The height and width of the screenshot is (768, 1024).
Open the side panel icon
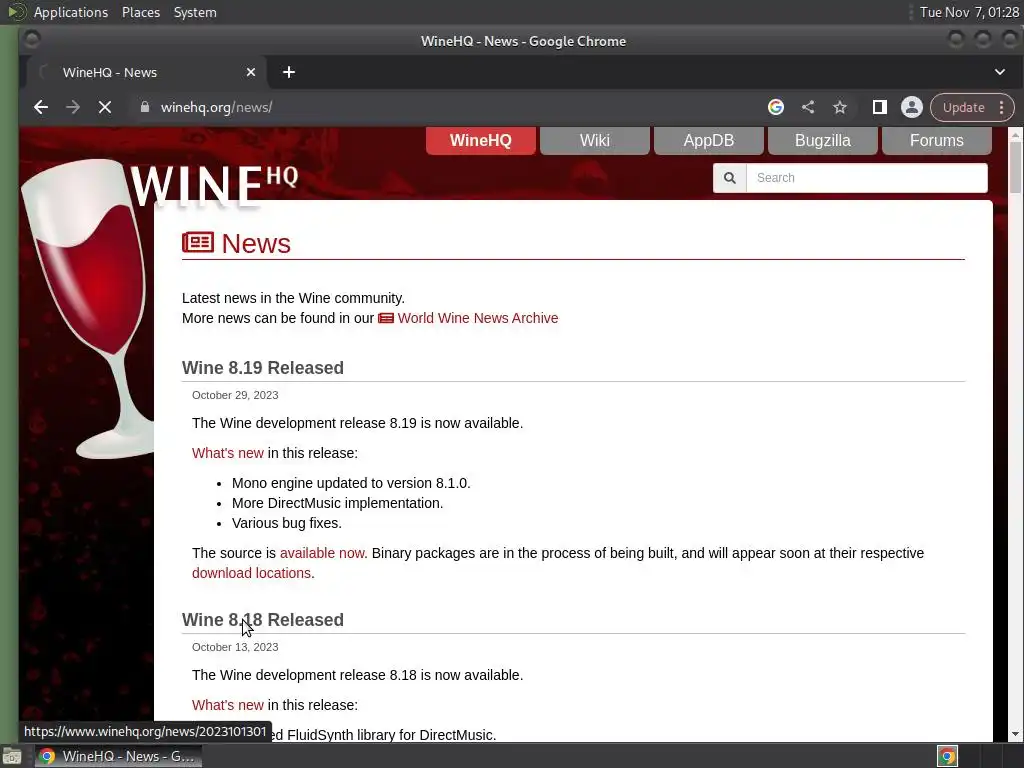880,107
